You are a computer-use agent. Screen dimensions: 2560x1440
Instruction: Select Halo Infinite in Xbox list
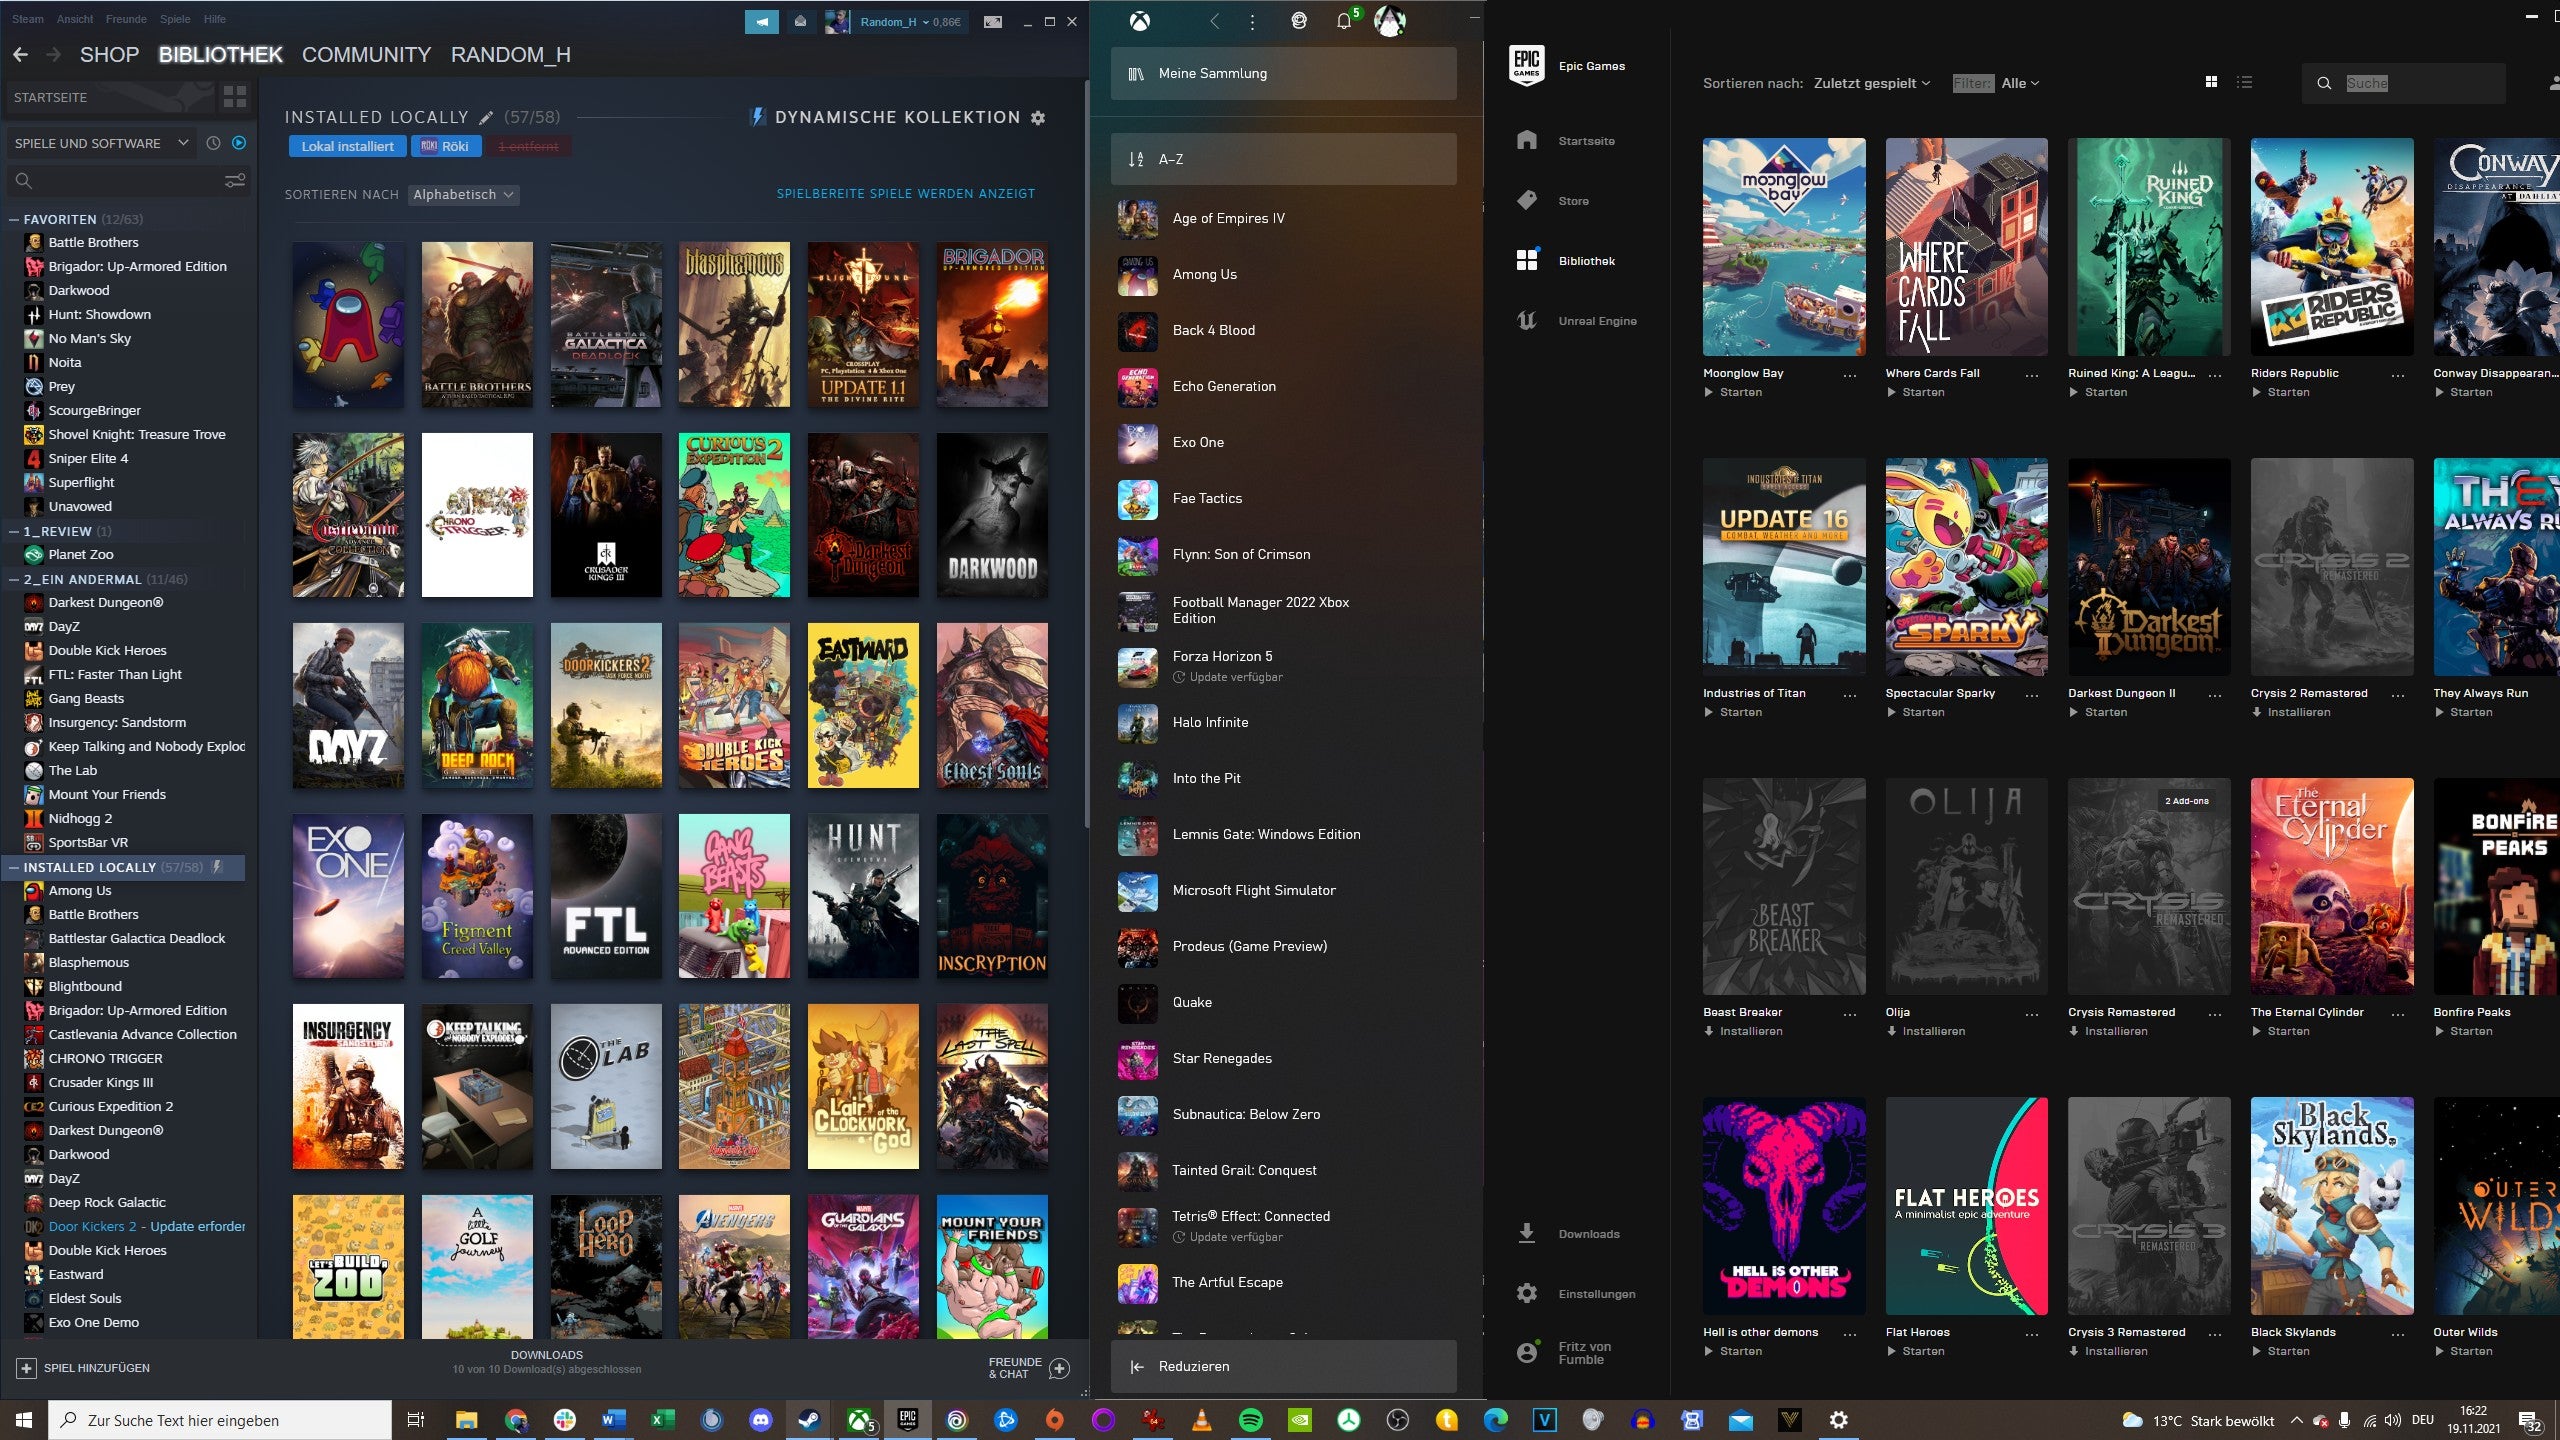[1283, 722]
